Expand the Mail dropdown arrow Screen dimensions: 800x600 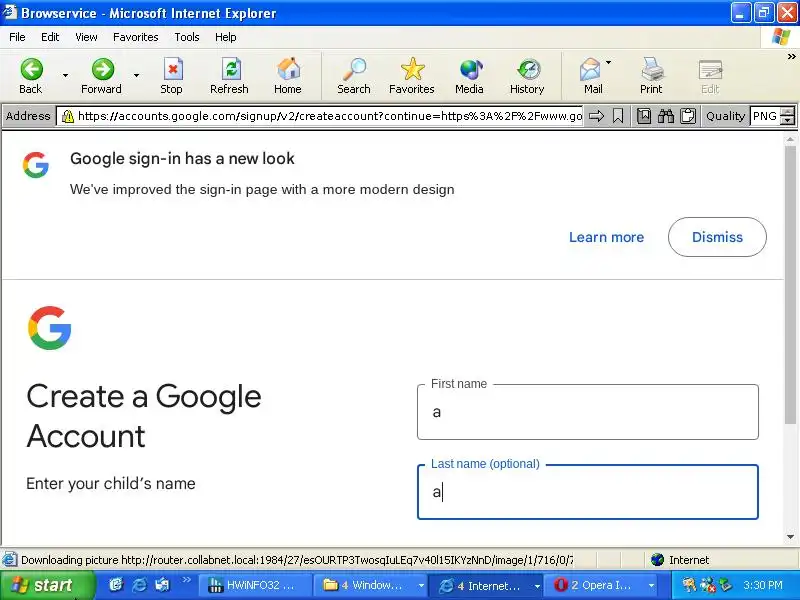tap(609, 63)
